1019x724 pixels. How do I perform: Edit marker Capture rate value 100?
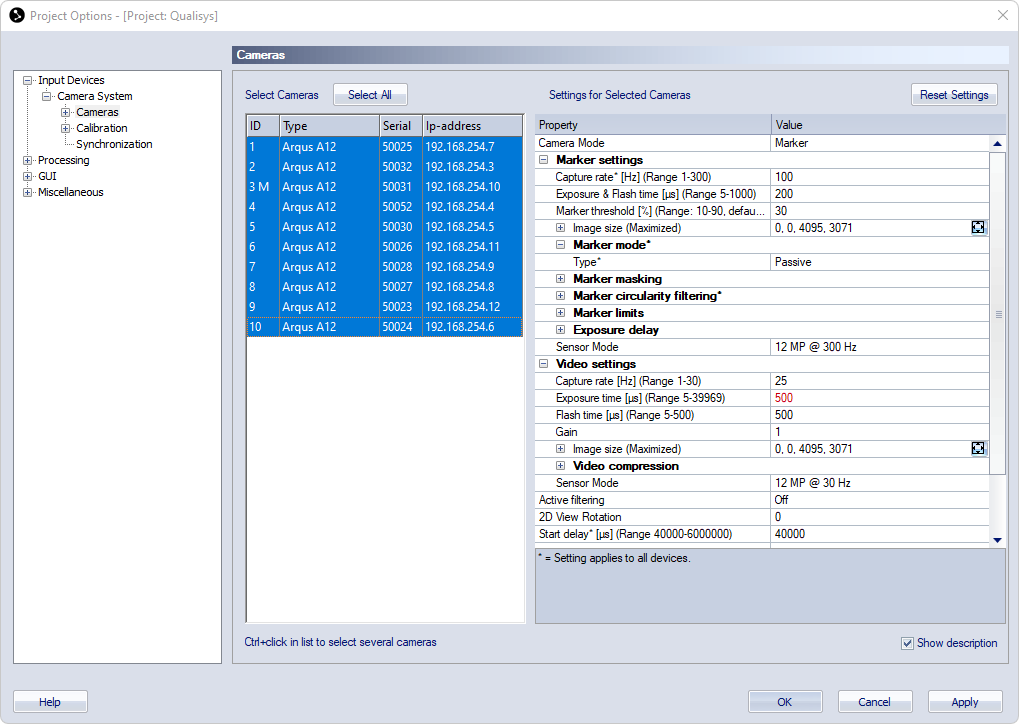(880, 177)
